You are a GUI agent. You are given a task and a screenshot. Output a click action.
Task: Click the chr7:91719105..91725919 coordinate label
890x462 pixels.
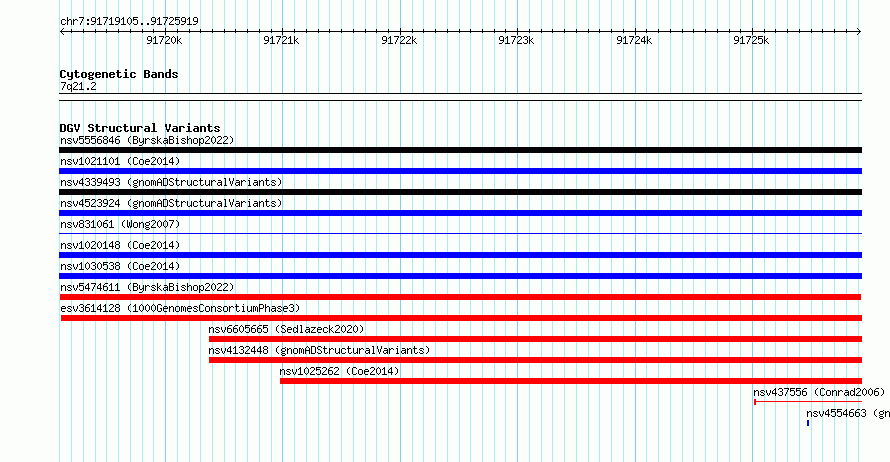point(129,22)
